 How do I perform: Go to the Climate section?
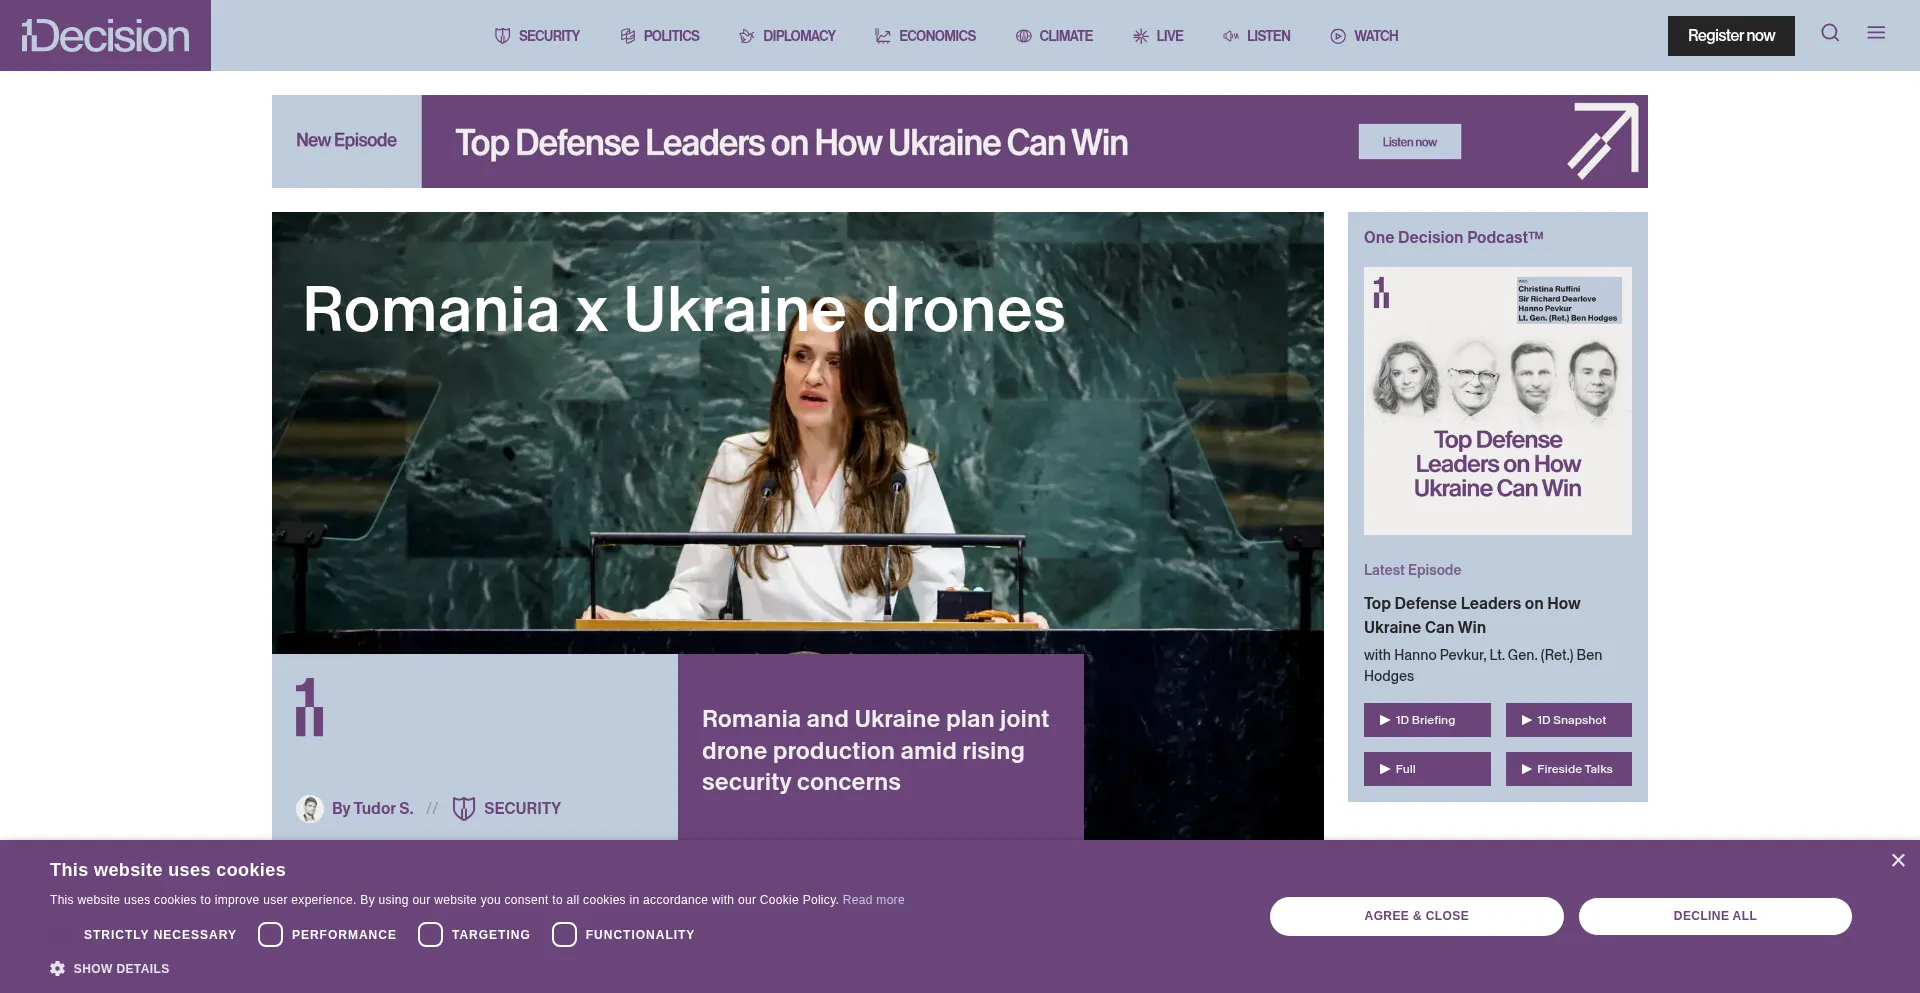[1054, 36]
